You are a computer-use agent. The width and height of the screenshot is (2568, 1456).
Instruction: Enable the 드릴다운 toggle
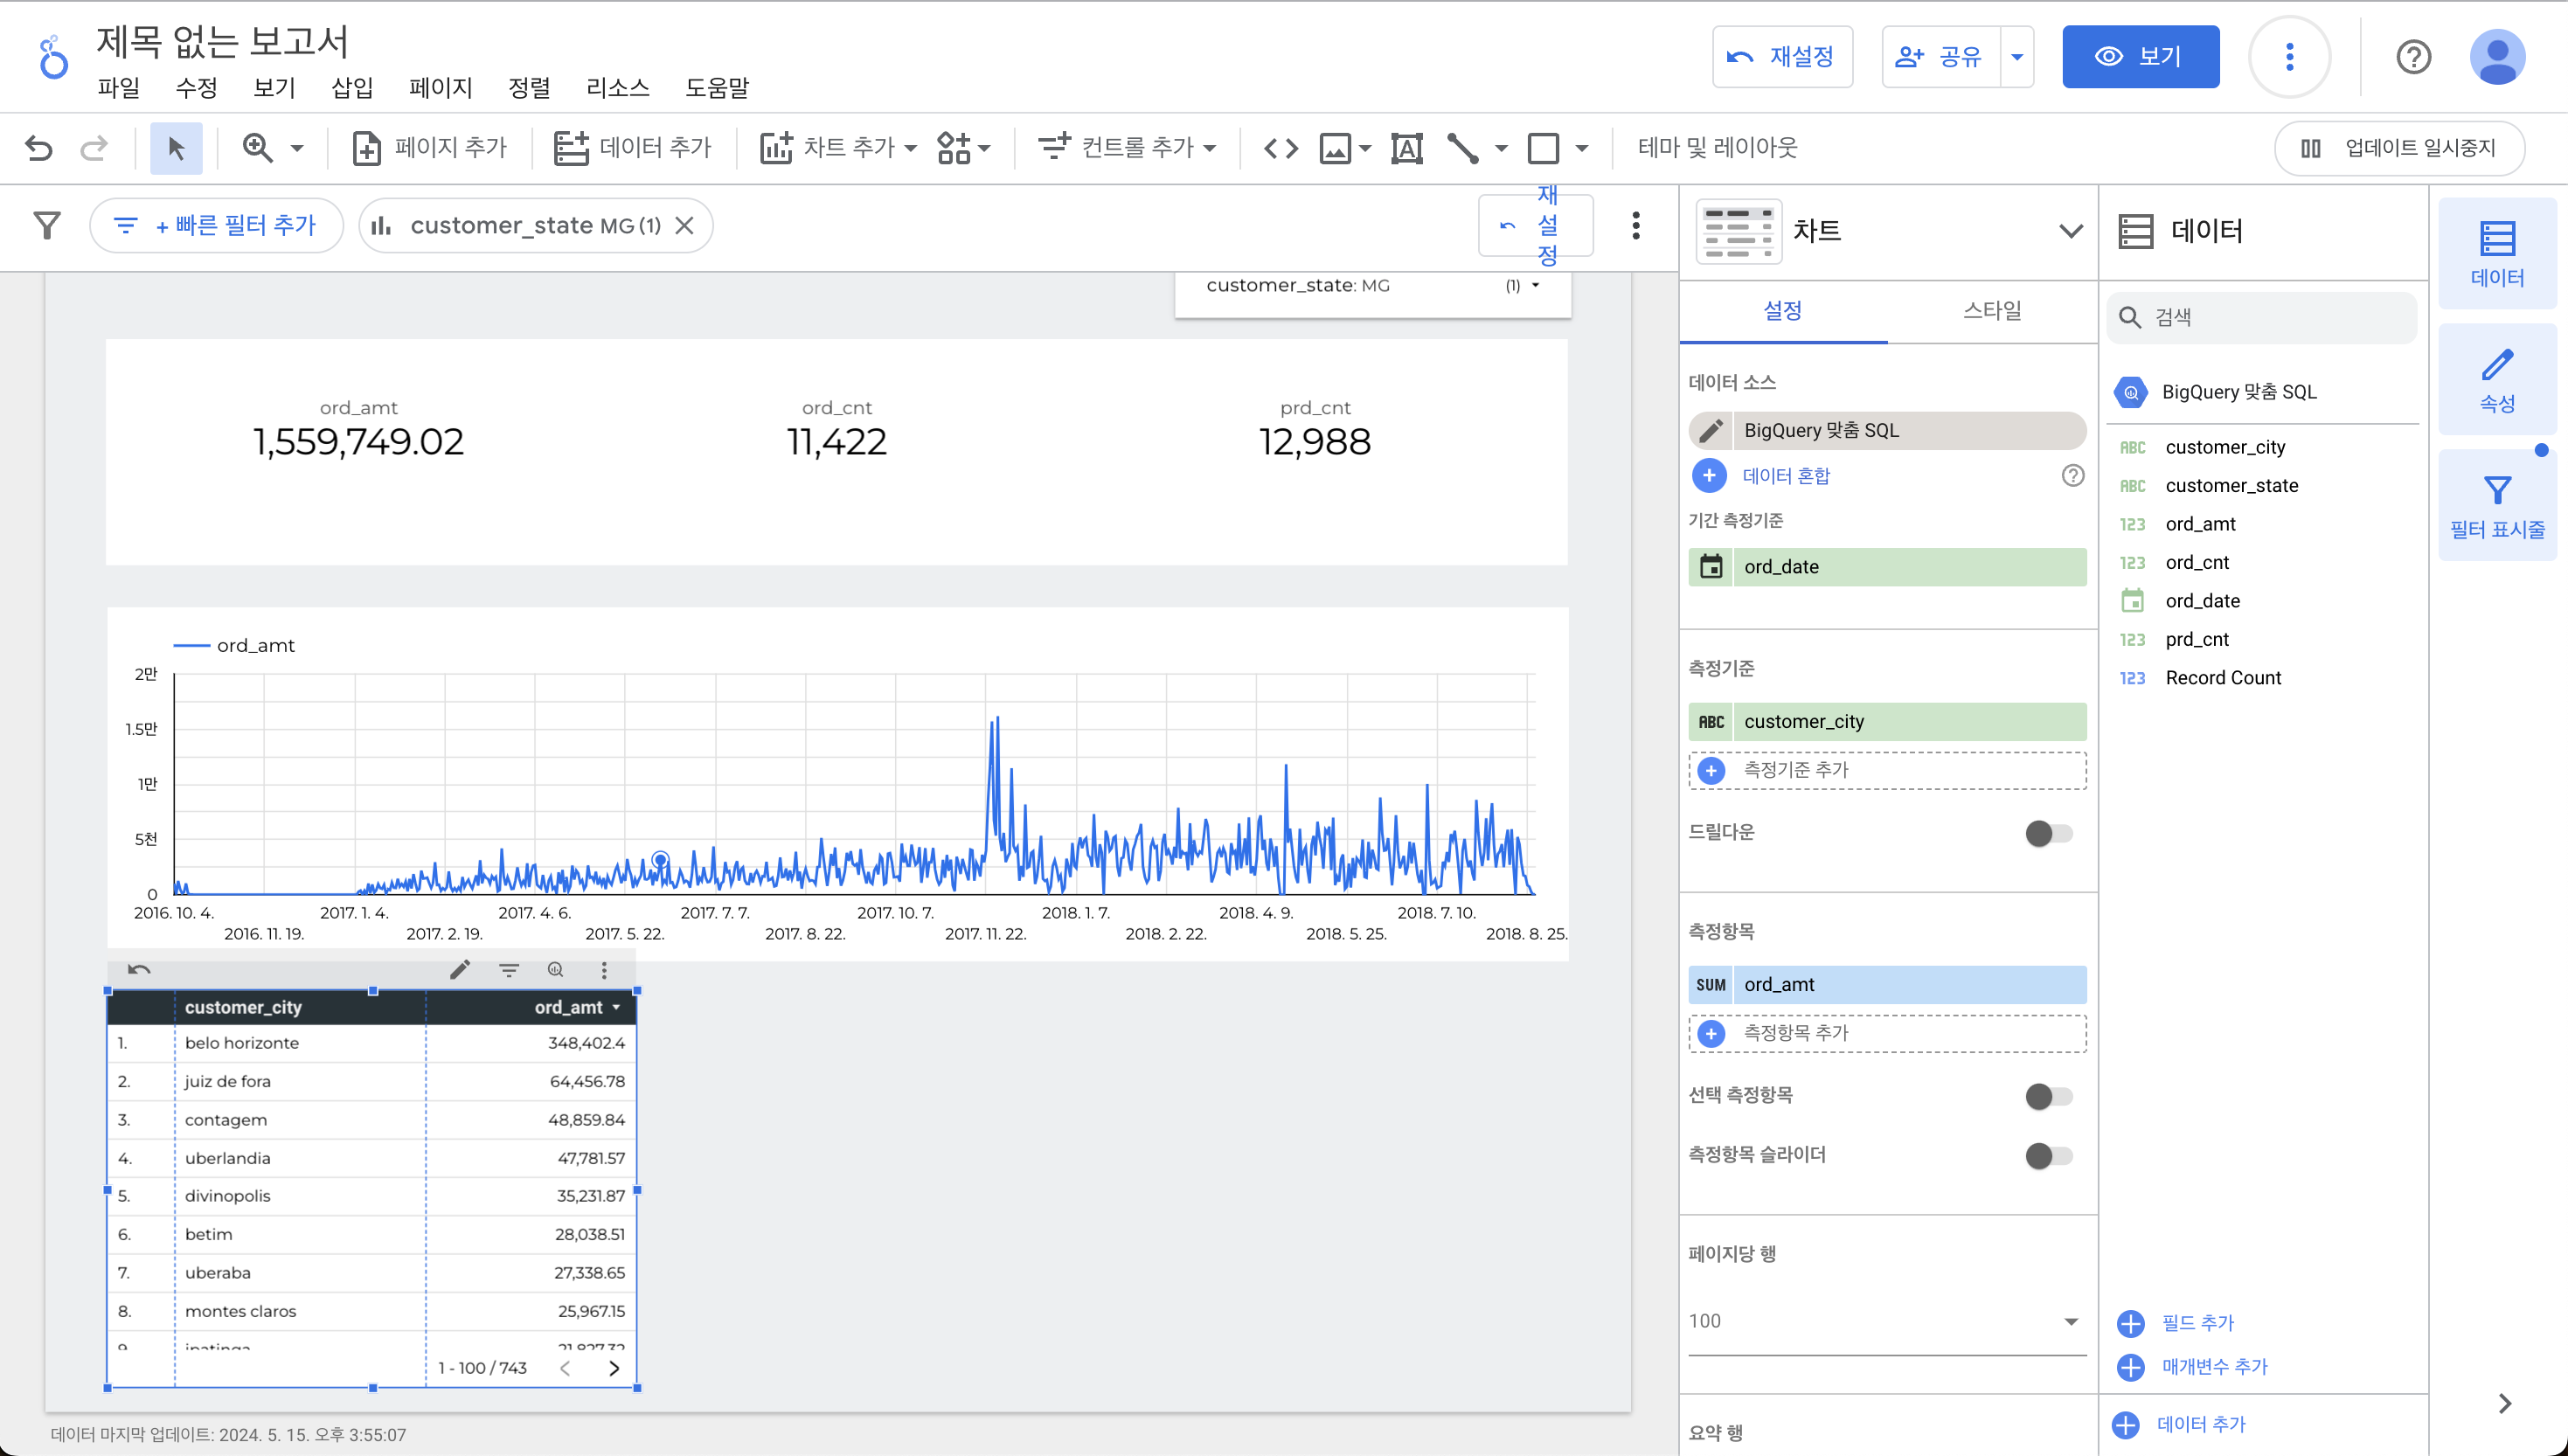pos(2048,833)
